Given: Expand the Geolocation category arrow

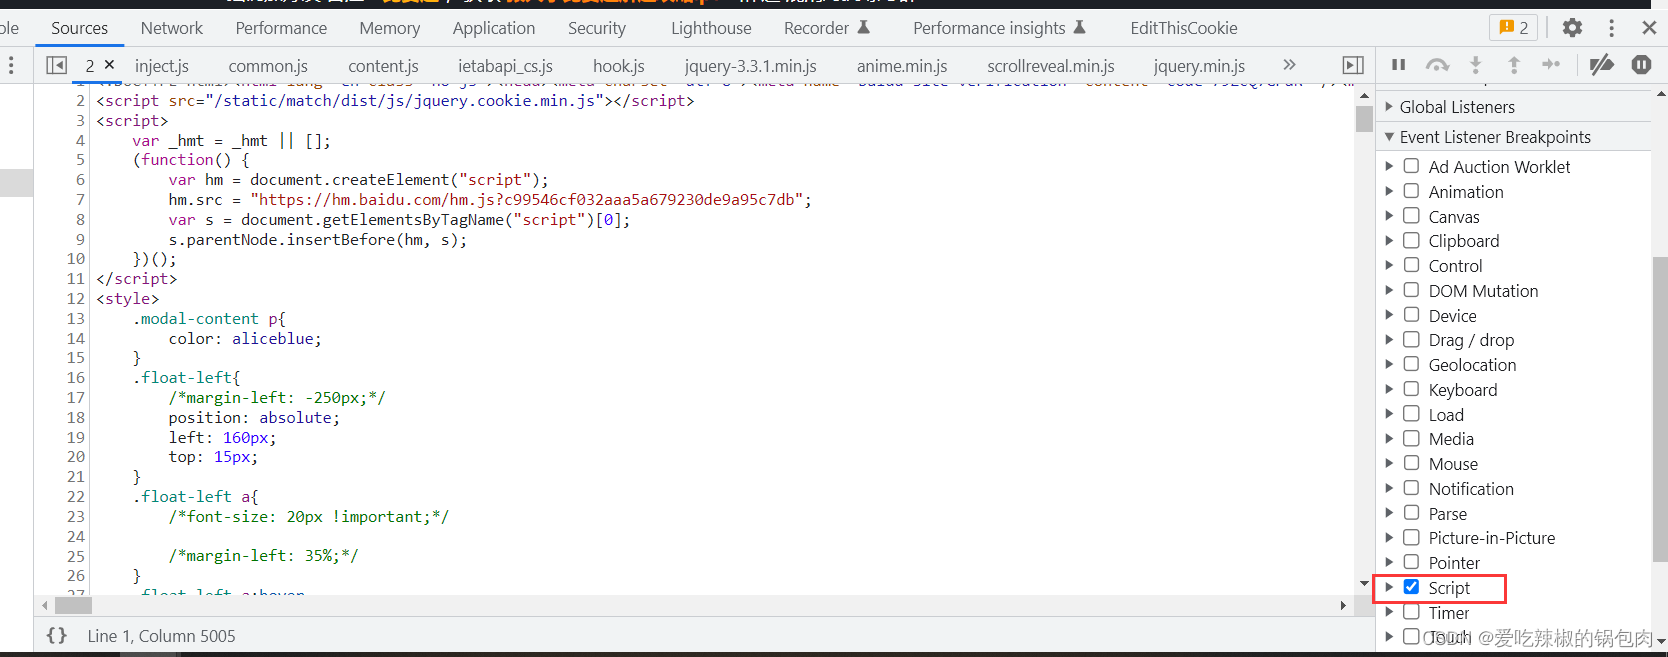Looking at the screenshot, I should point(1389,364).
